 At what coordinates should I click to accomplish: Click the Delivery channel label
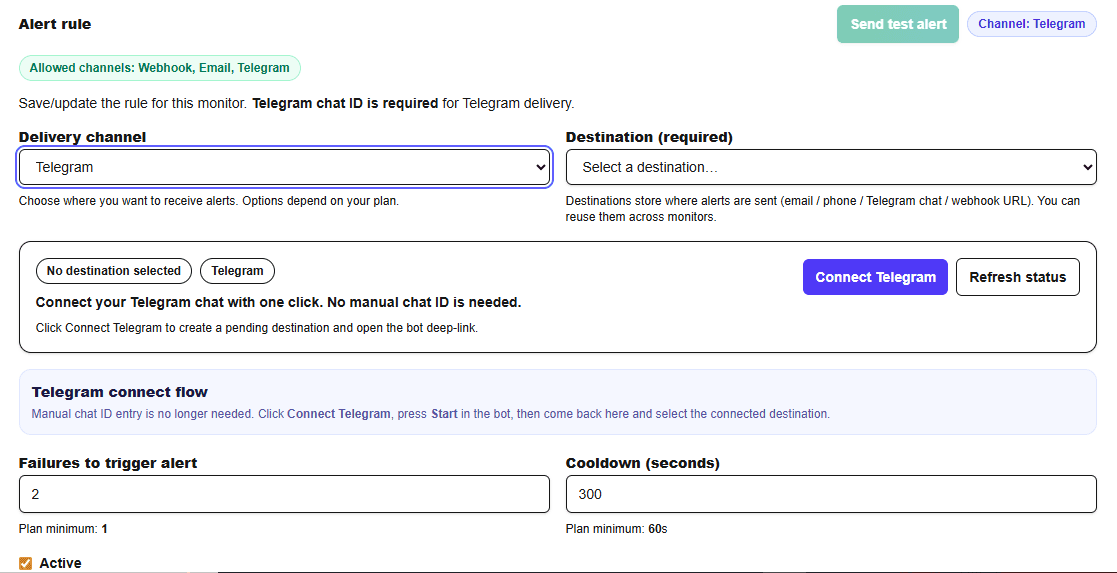83,138
